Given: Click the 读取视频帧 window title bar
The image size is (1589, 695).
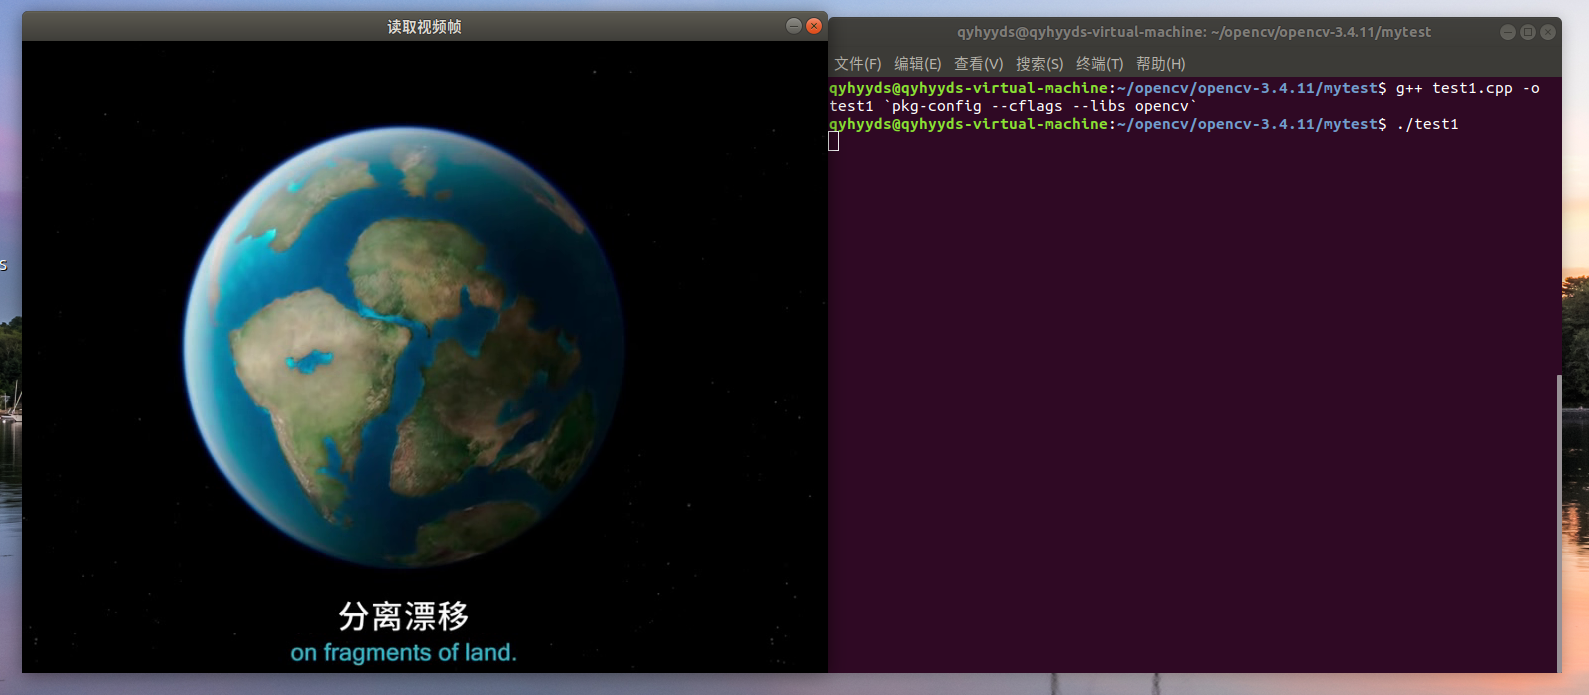Looking at the screenshot, I should pos(425,26).
